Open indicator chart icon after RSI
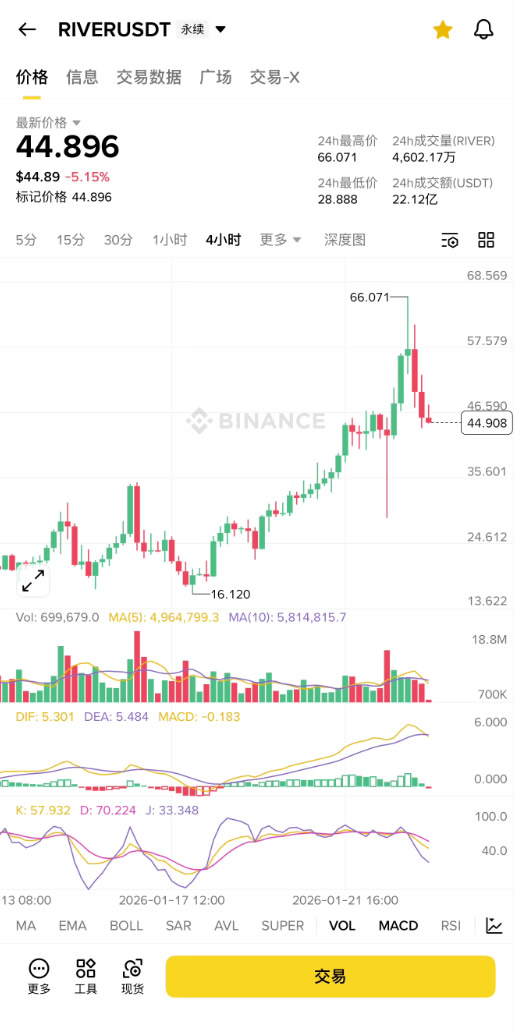514x1031 pixels. pyautogui.click(x=494, y=925)
